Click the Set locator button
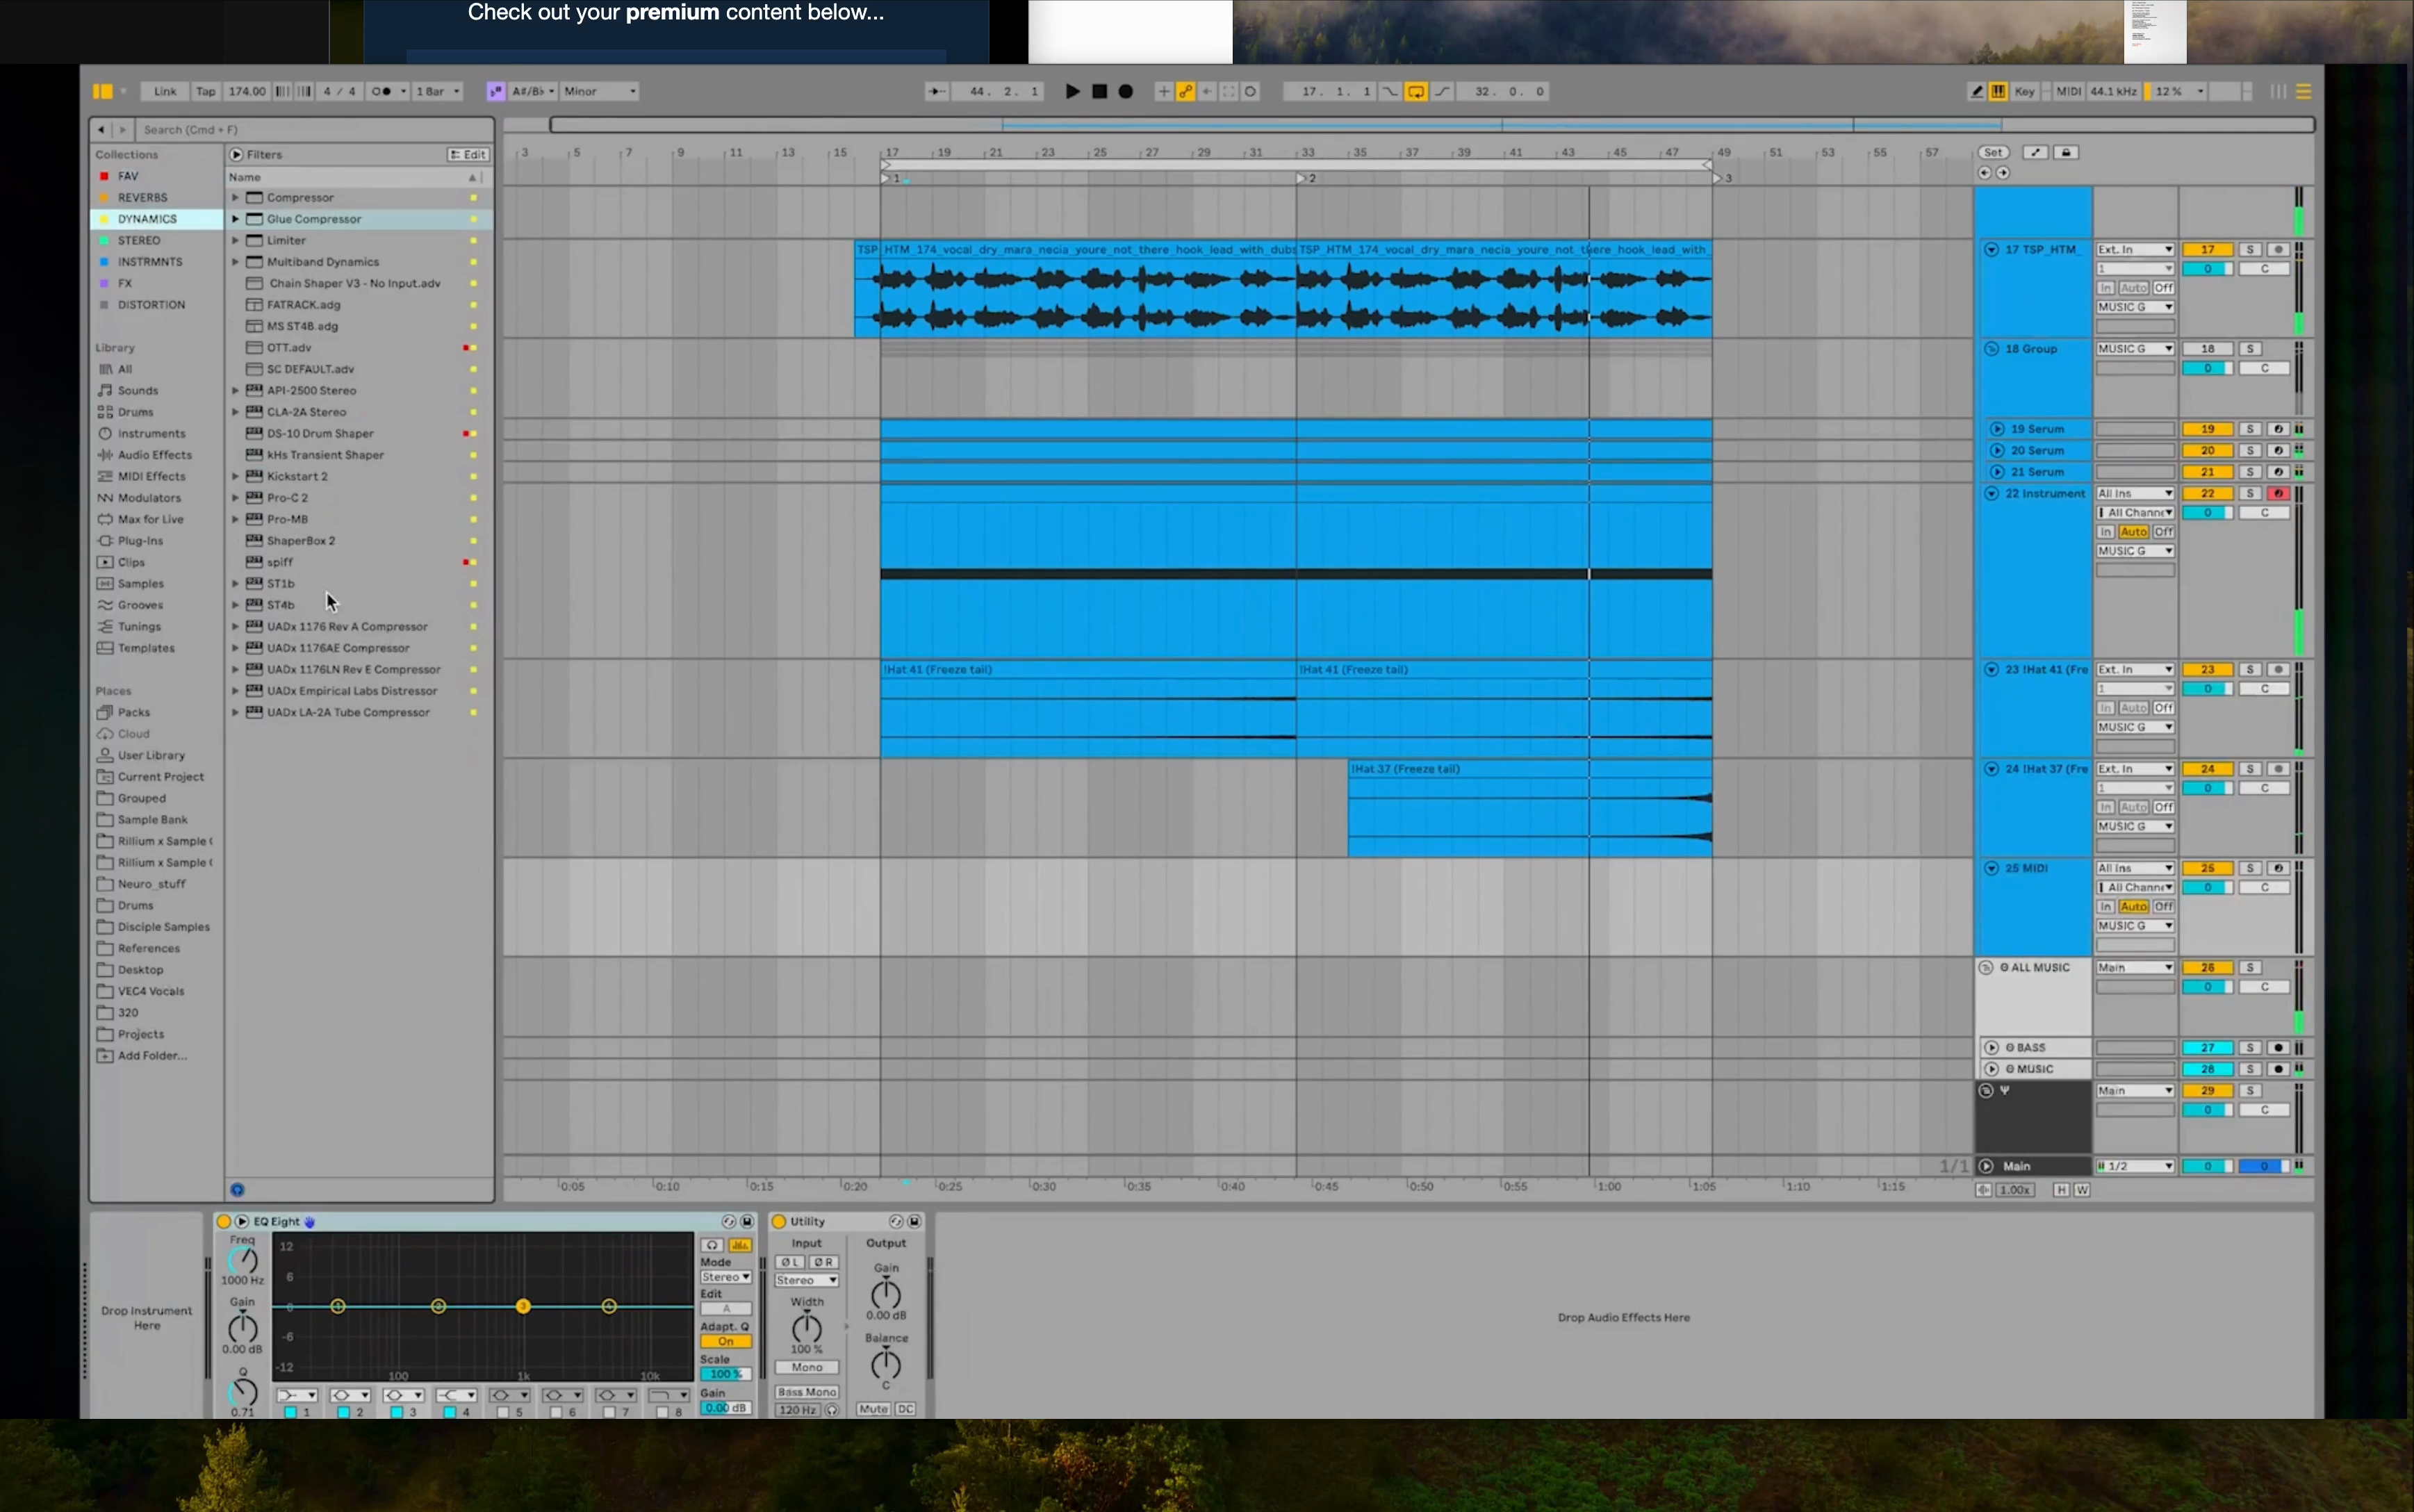 (1993, 152)
